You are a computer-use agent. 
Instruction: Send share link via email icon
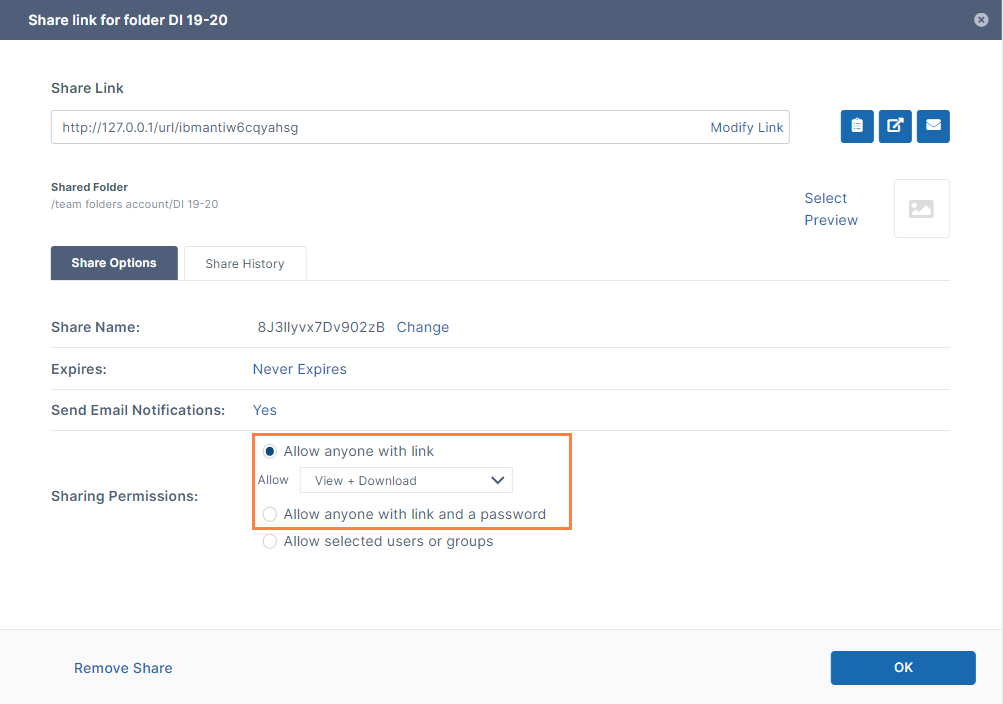click(x=933, y=126)
